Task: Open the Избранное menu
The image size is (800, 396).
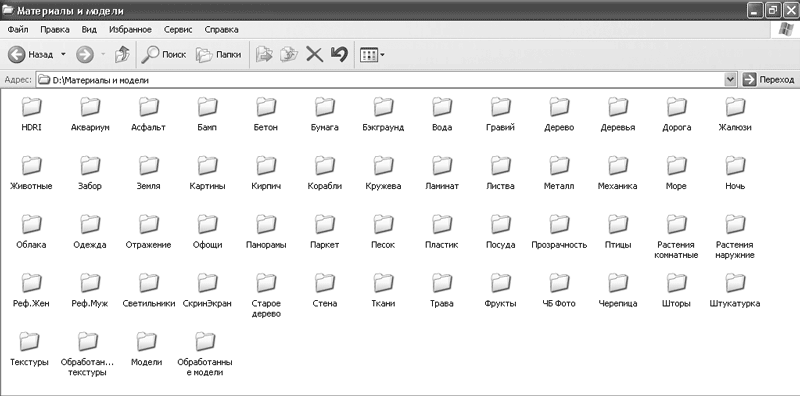Action: [x=131, y=30]
